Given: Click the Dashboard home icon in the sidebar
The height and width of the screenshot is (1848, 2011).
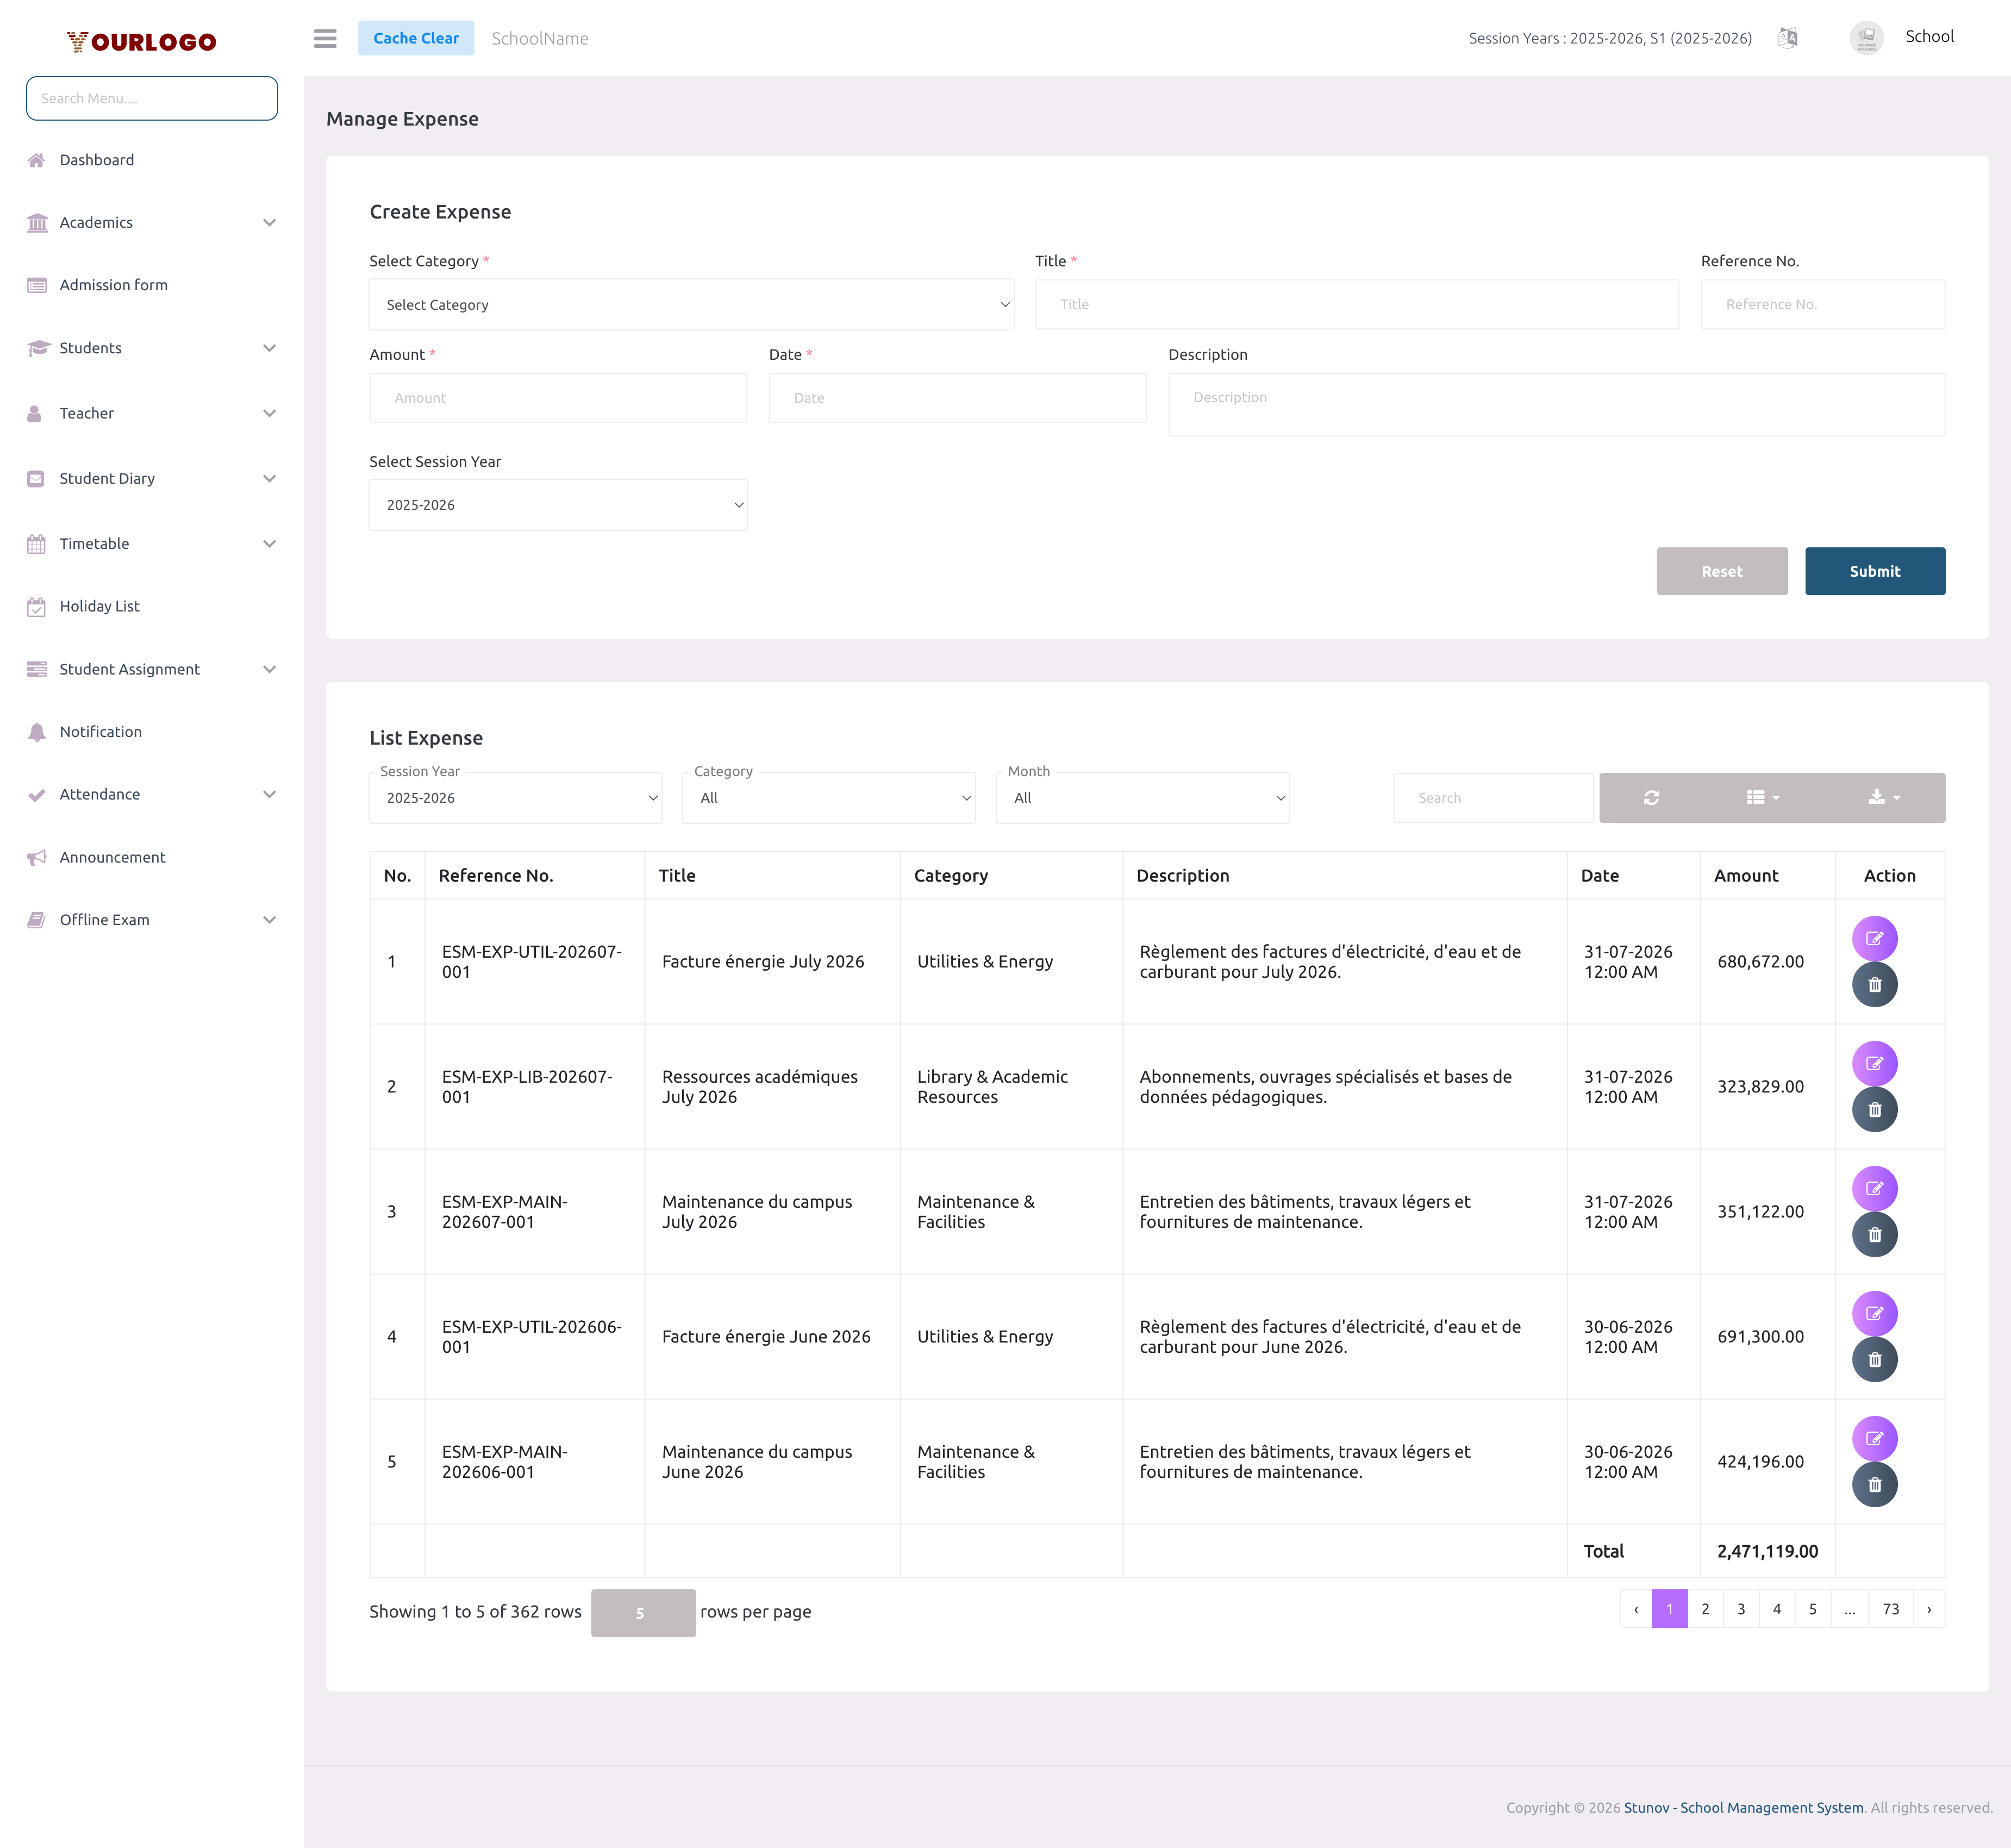Looking at the screenshot, I should pyautogui.click(x=37, y=159).
